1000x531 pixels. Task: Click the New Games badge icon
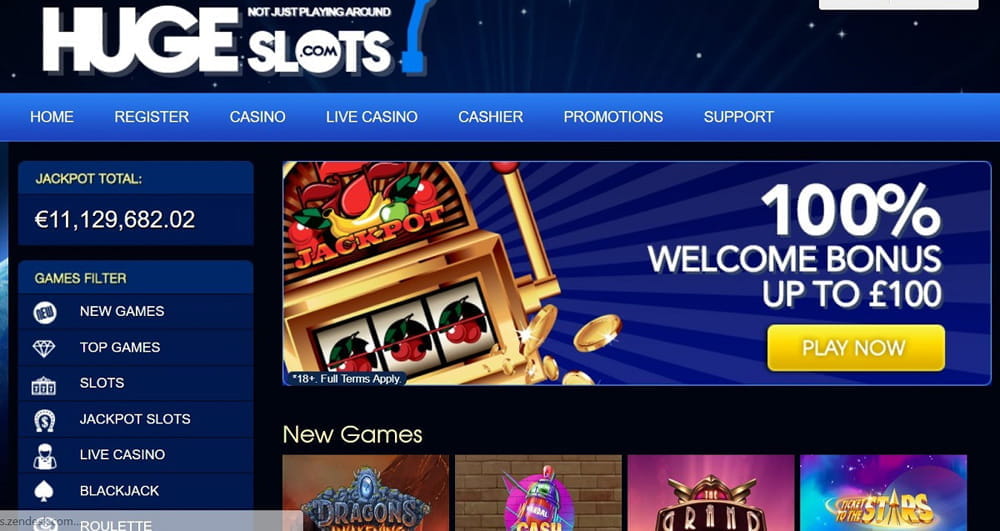click(45, 312)
